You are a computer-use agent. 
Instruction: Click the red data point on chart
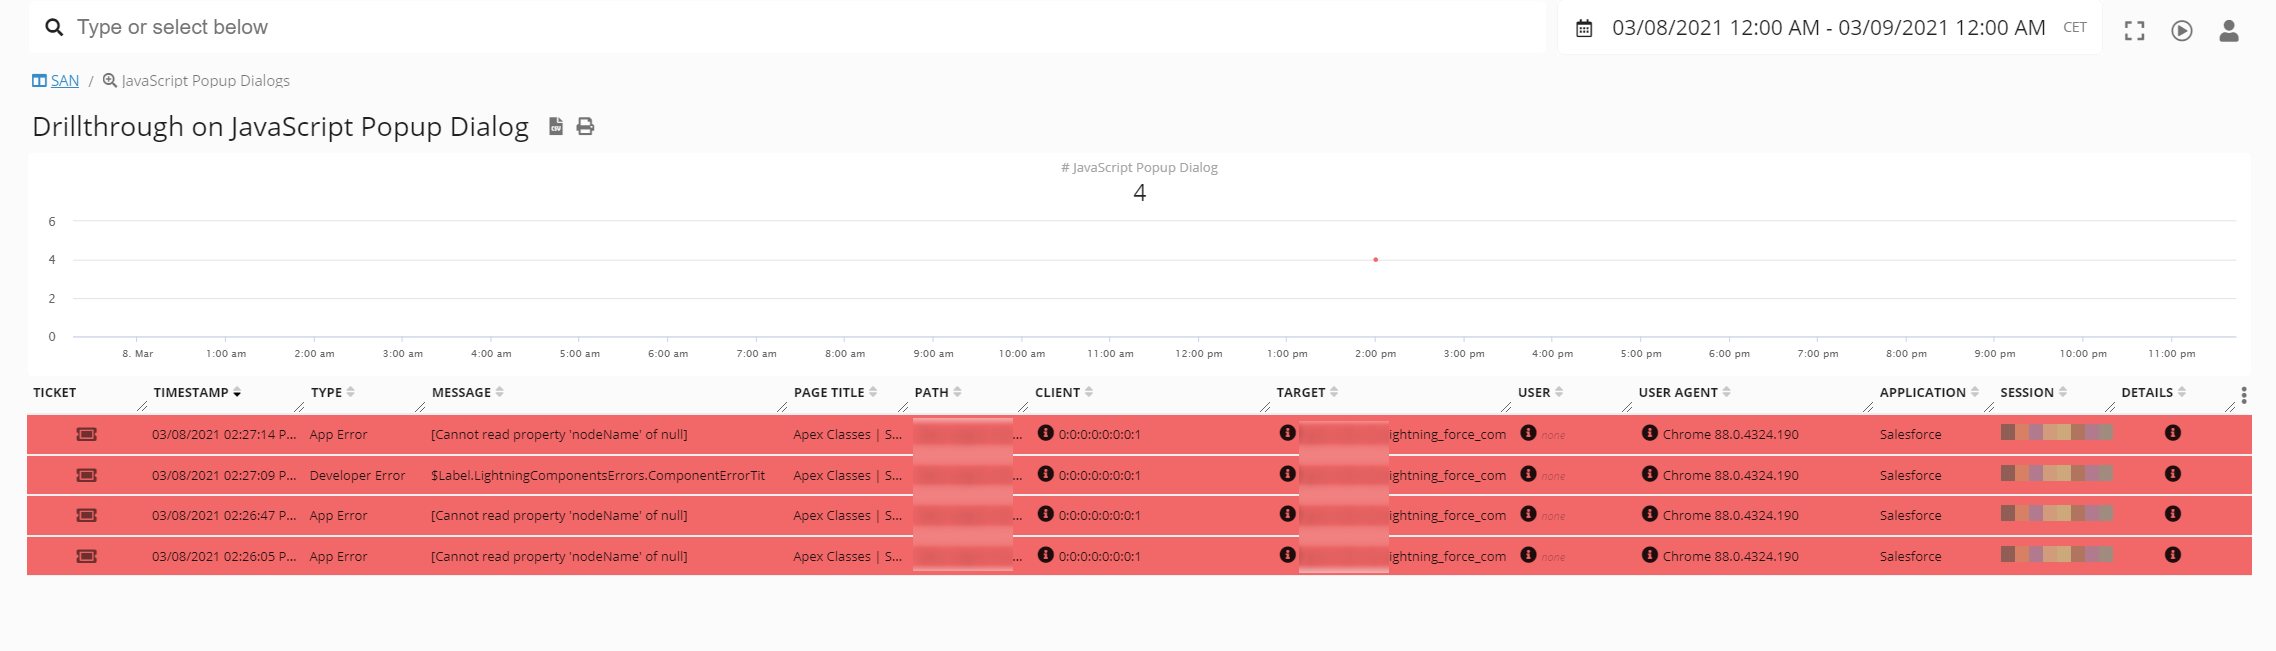1376,260
